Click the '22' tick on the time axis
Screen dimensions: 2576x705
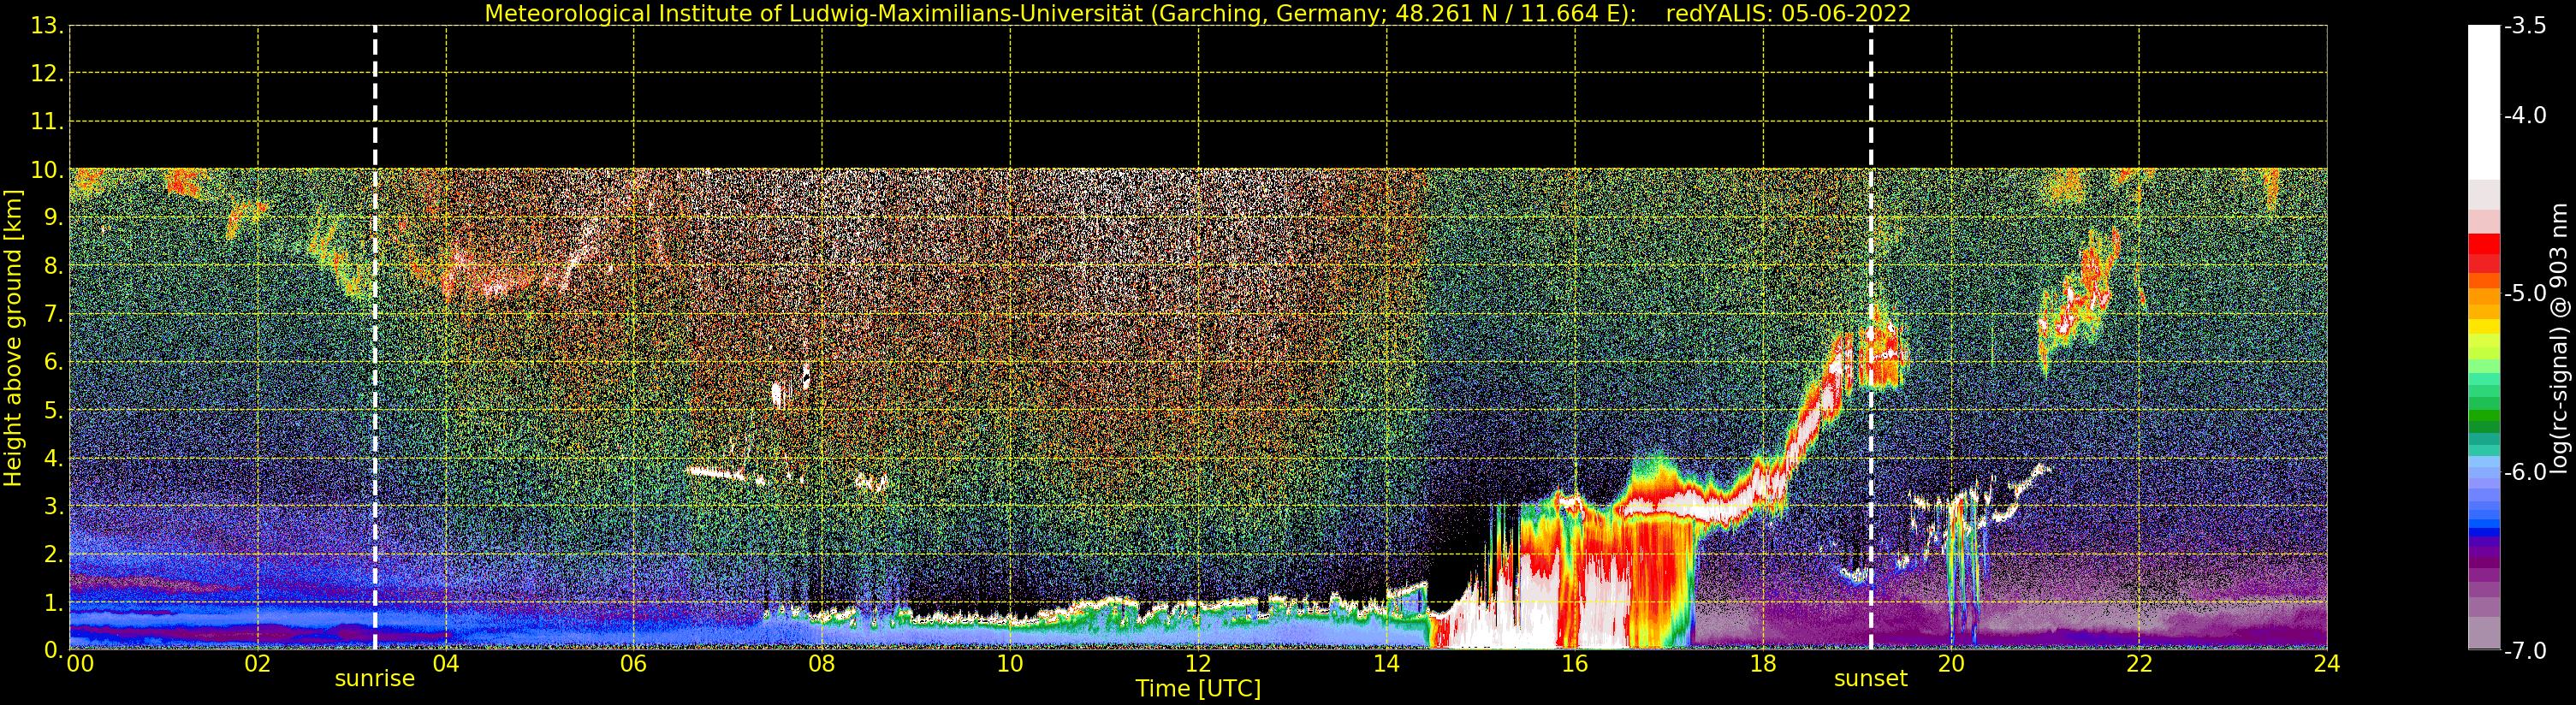[2139, 664]
